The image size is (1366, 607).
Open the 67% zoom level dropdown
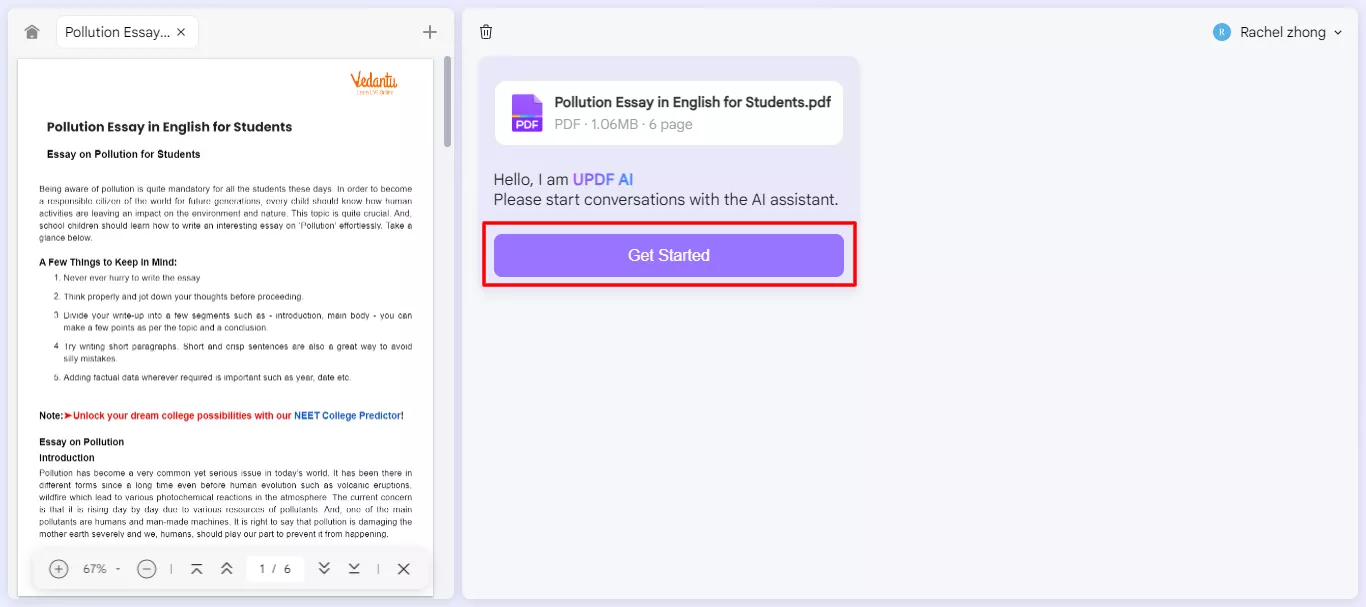pyautogui.click(x=102, y=569)
